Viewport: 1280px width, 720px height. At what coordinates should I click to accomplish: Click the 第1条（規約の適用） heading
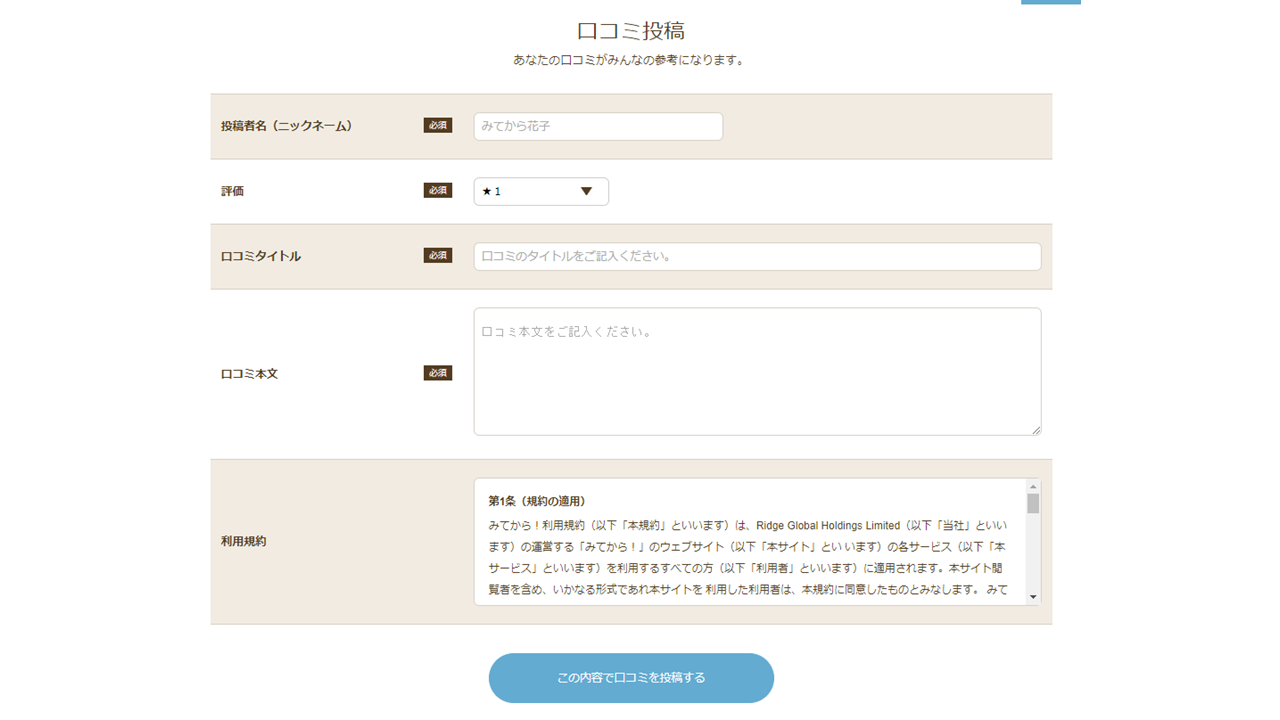coord(537,501)
